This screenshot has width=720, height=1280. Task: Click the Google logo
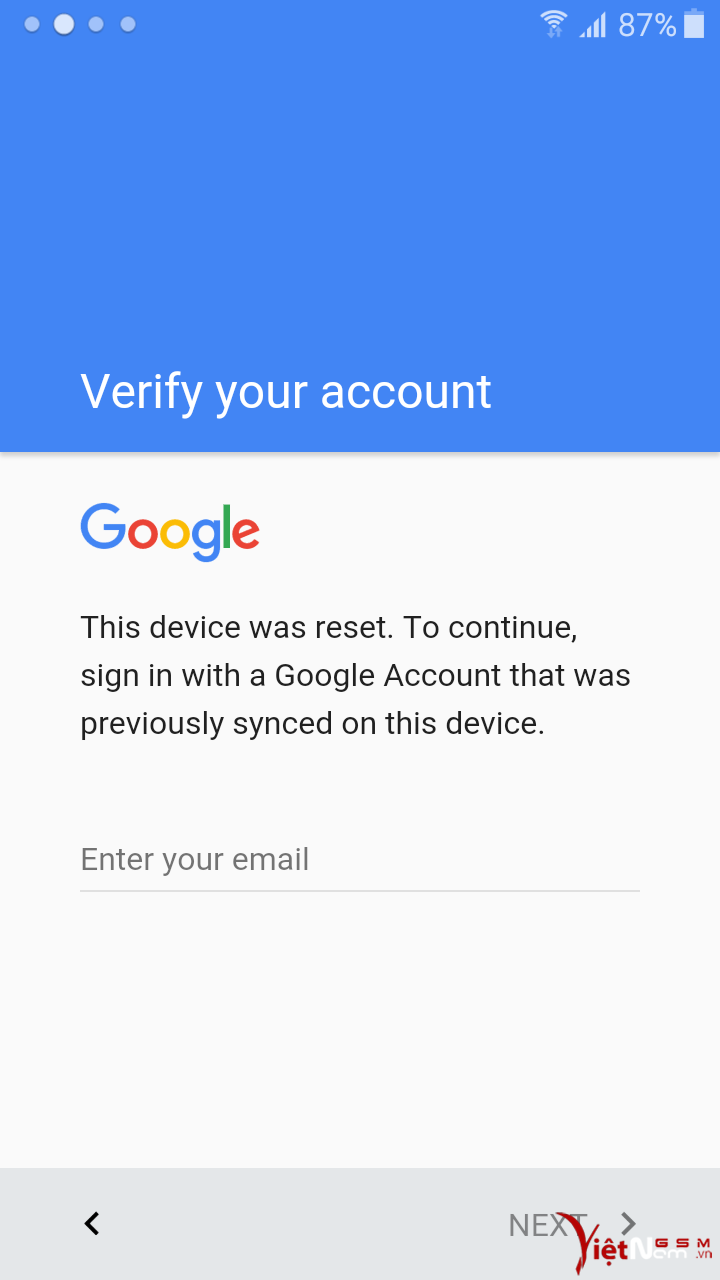170,532
